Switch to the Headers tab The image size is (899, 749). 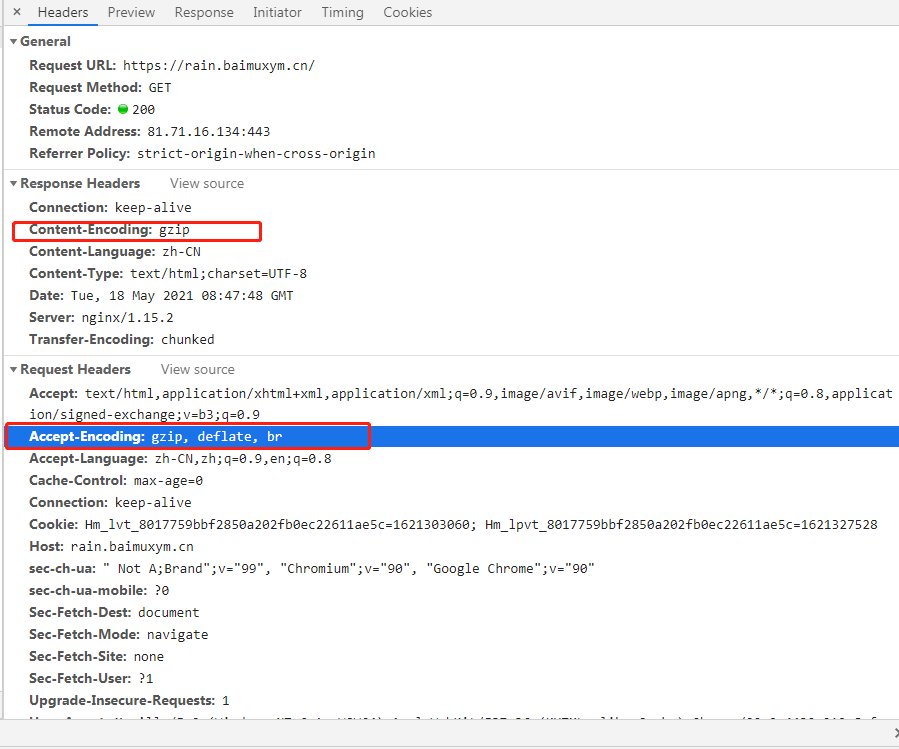62,12
